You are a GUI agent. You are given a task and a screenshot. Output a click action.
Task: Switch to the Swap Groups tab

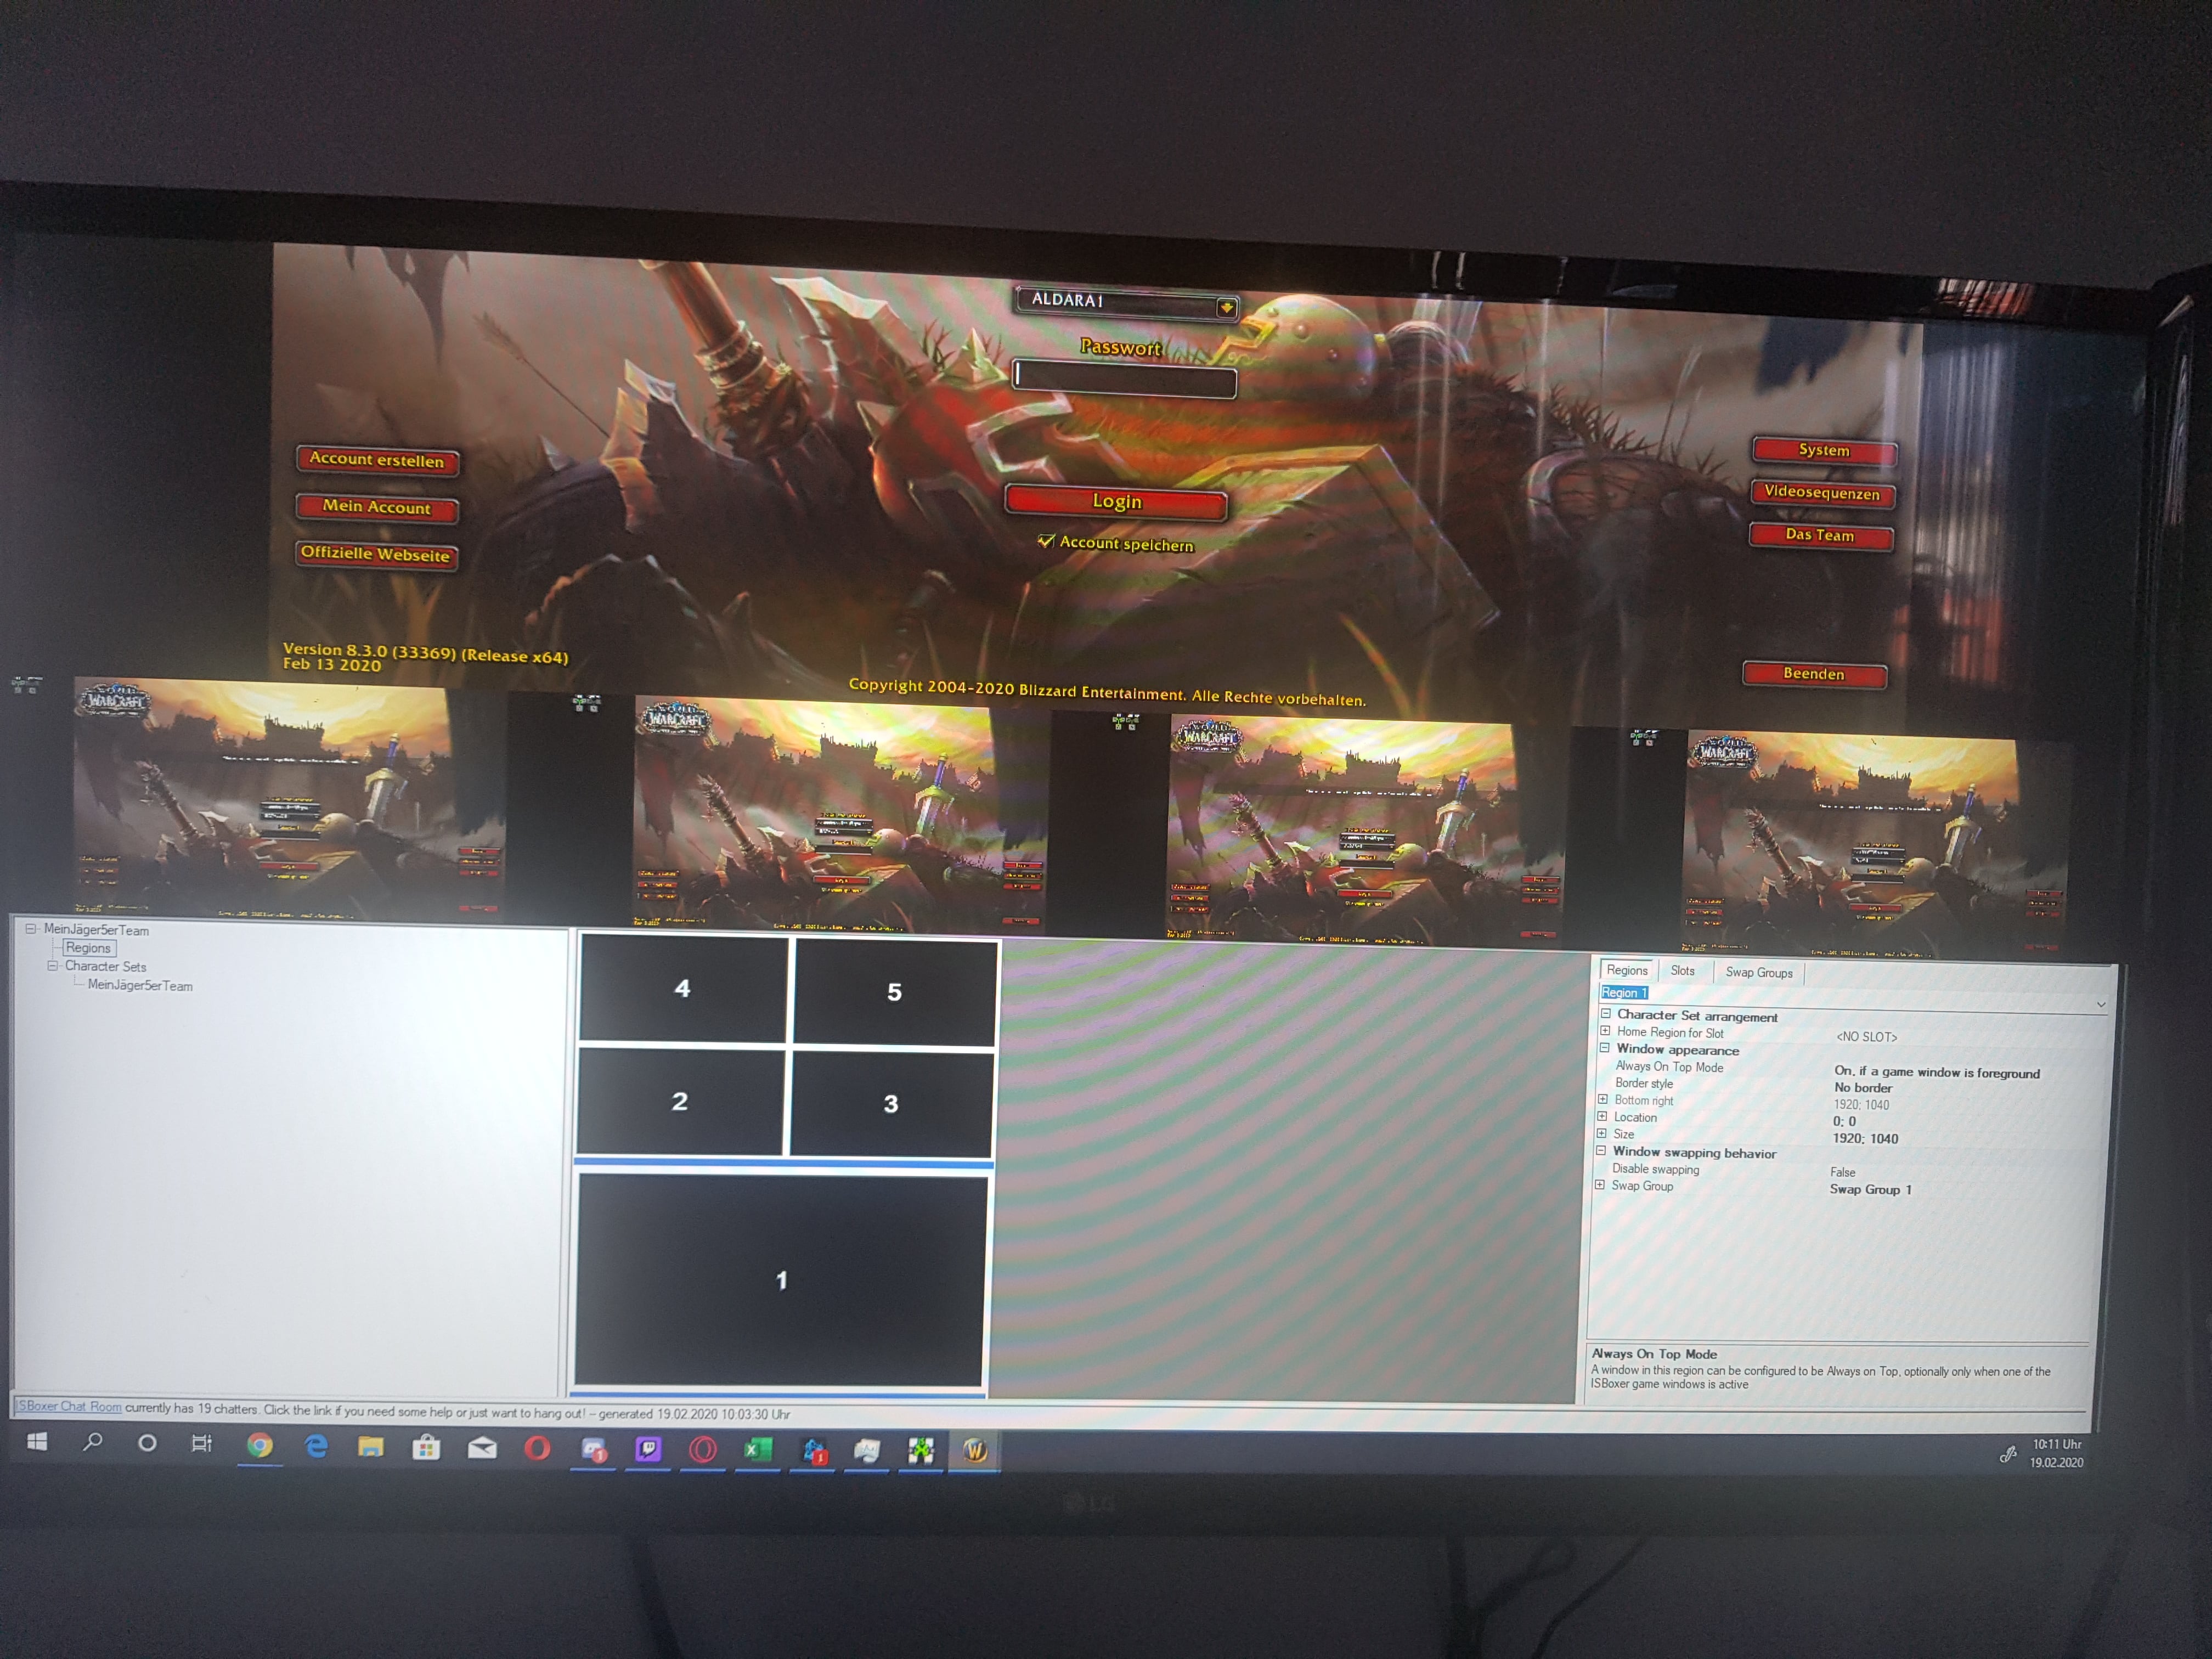1759,972
